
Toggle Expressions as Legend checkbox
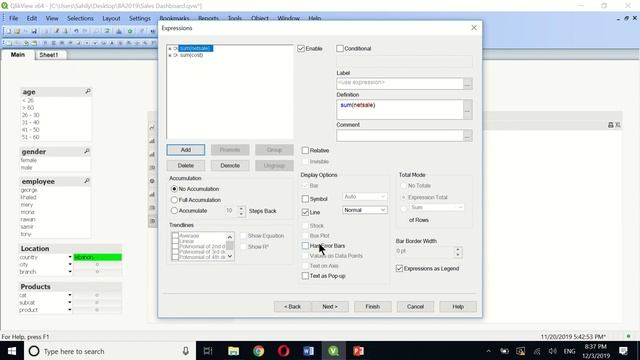pyautogui.click(x=400, y=269)
